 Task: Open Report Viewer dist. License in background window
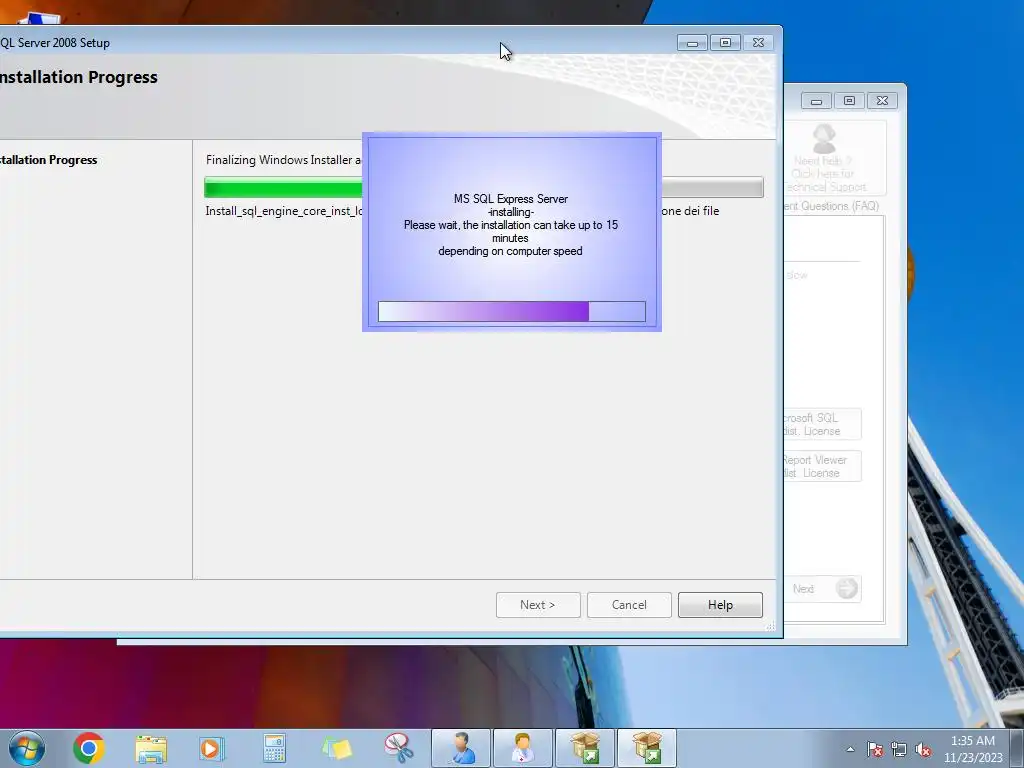(822, 466)
